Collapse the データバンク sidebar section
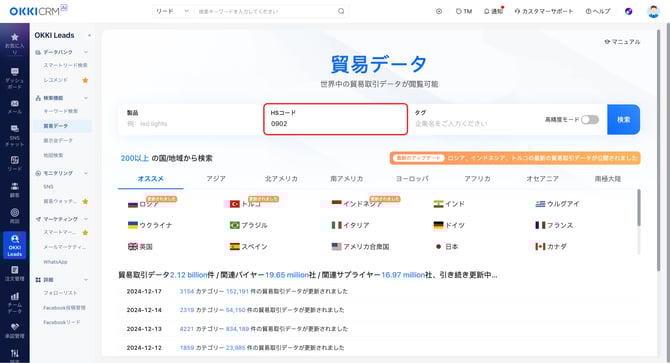Image resolution: width=670 pixels, height=363 pixels. pos(86,52)
